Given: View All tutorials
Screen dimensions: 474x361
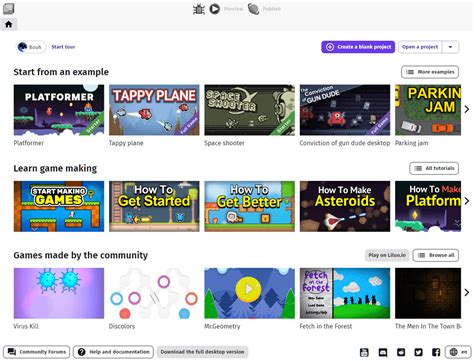Looking at the screenshot, I should tap(434, 168).
